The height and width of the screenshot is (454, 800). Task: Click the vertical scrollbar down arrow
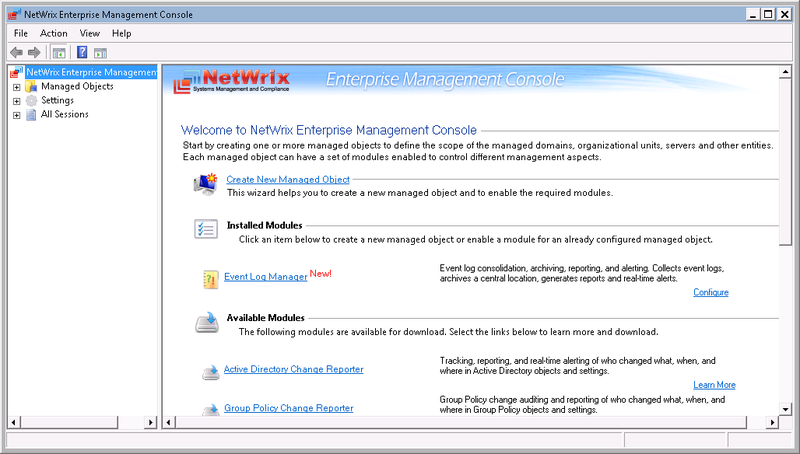(786, 408)
